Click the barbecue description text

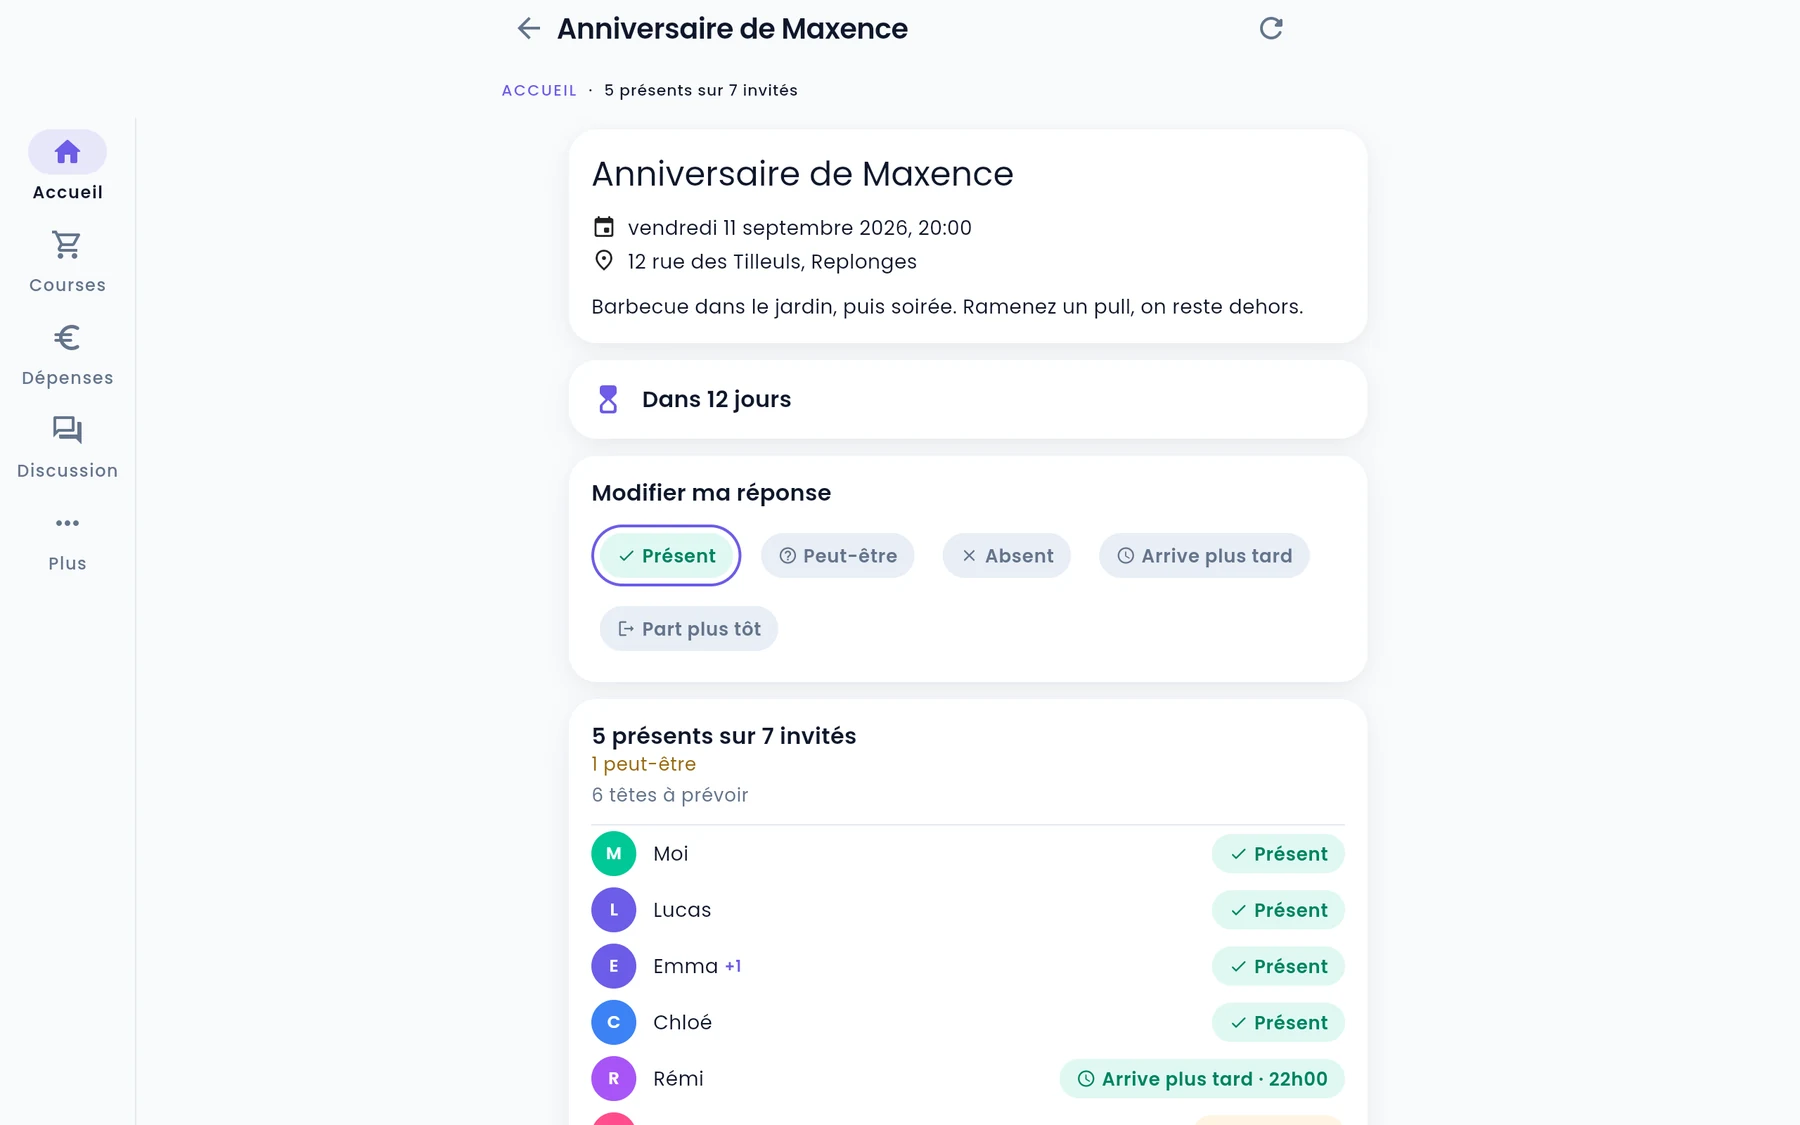tap(947, 307)
